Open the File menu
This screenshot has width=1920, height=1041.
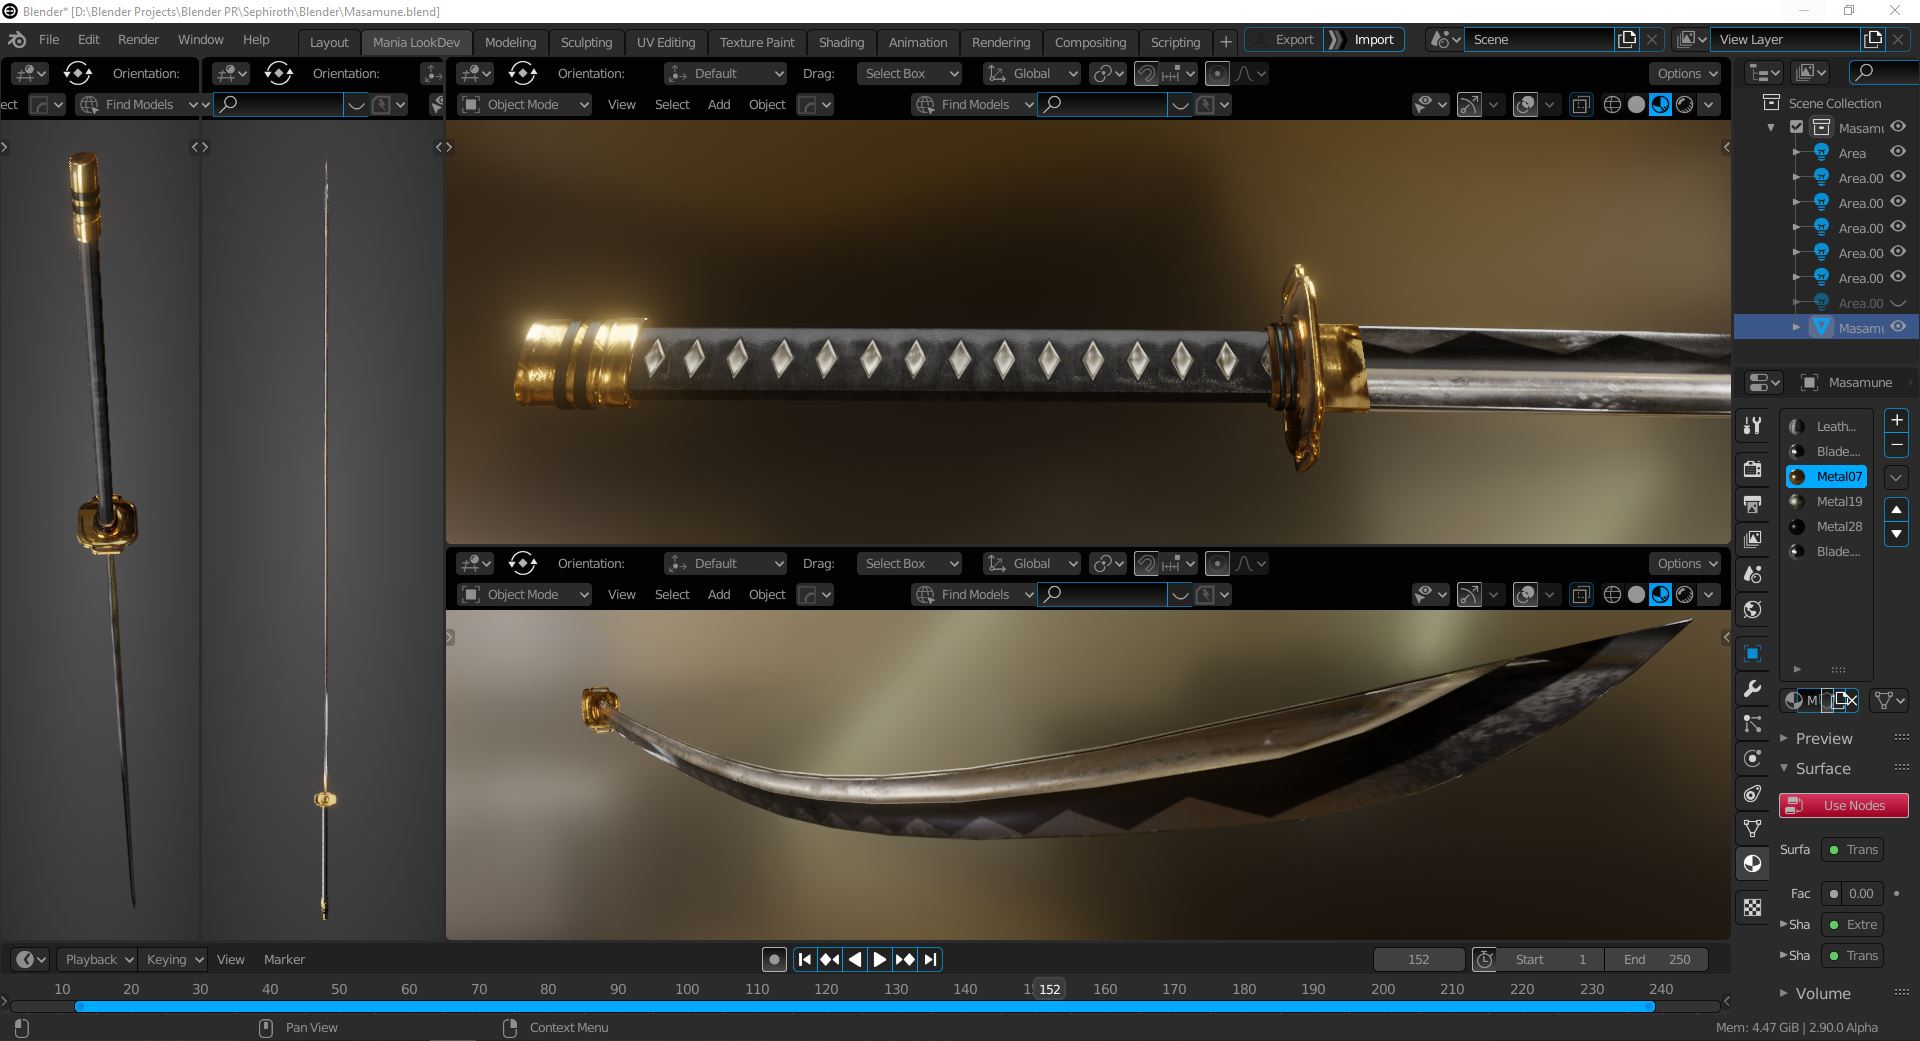[49, 40]
